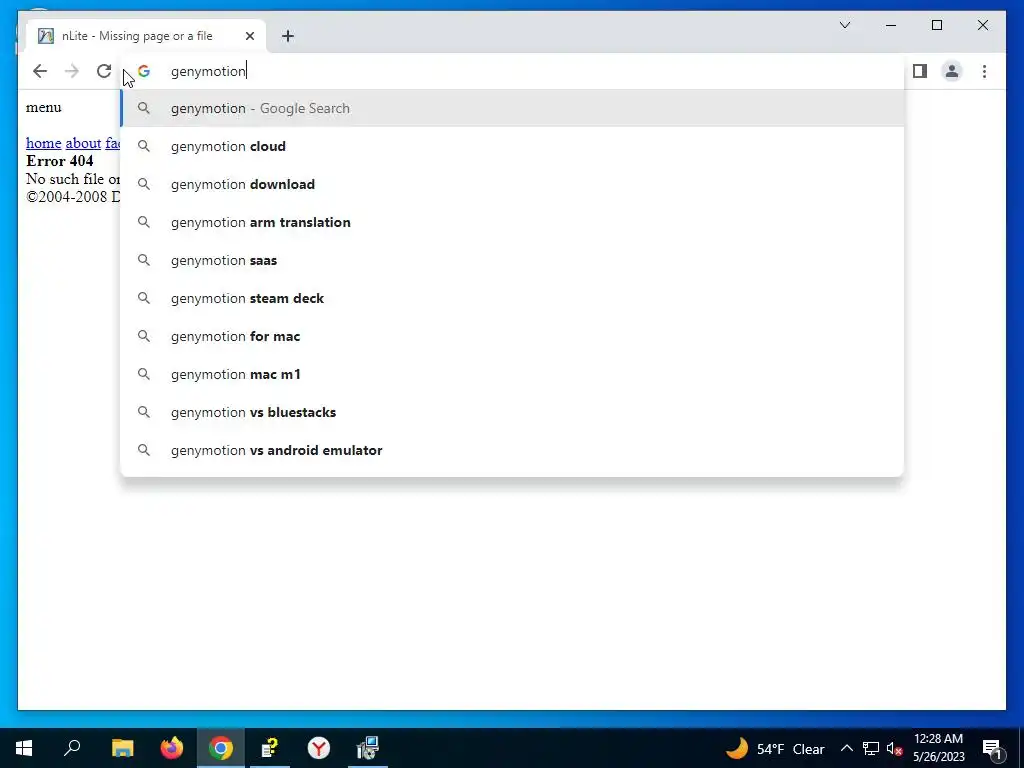Choose the genymotion for mac suggestion
1024x768 pixels.
(x=513, y=336)
